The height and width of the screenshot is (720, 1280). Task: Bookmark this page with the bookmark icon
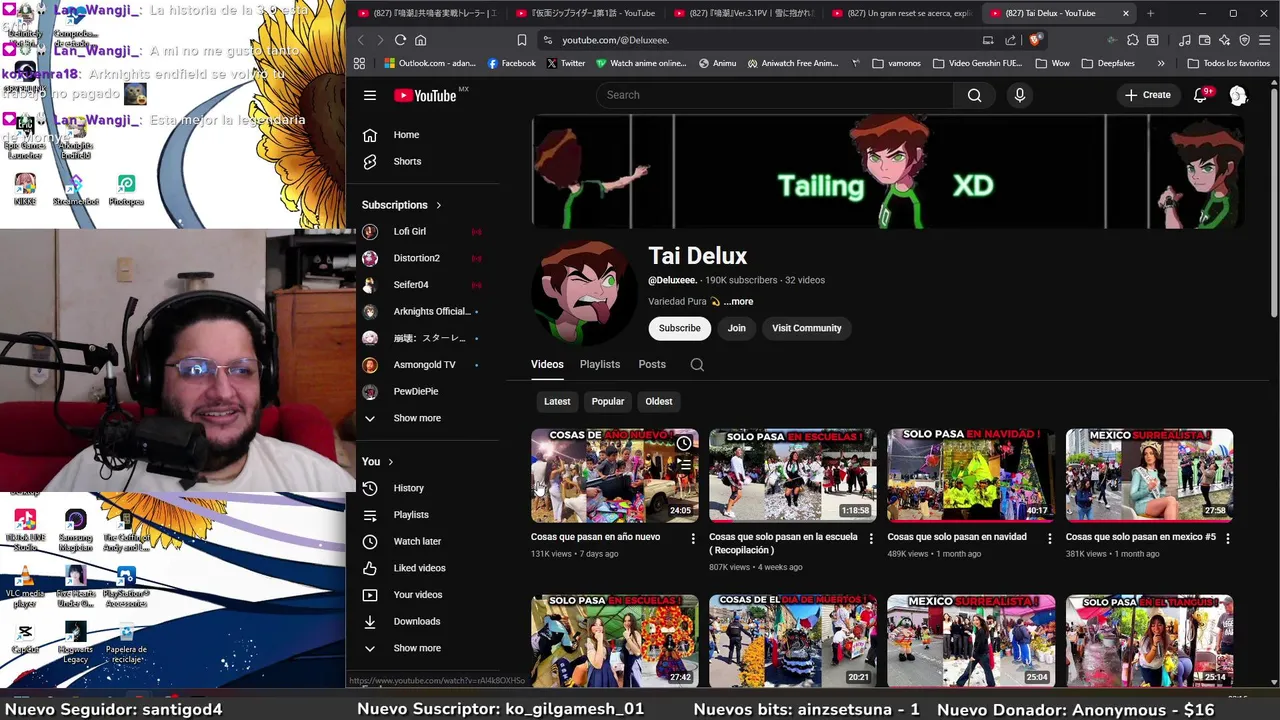coord(521,40)
